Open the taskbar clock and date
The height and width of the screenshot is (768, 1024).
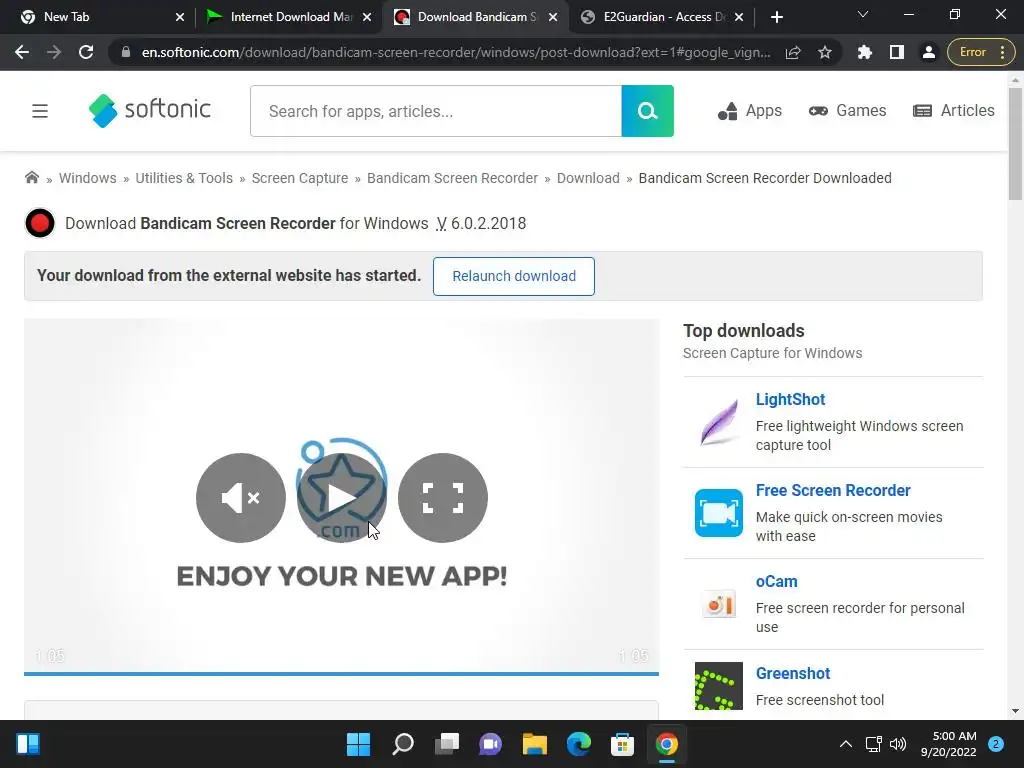pos(949,744)
